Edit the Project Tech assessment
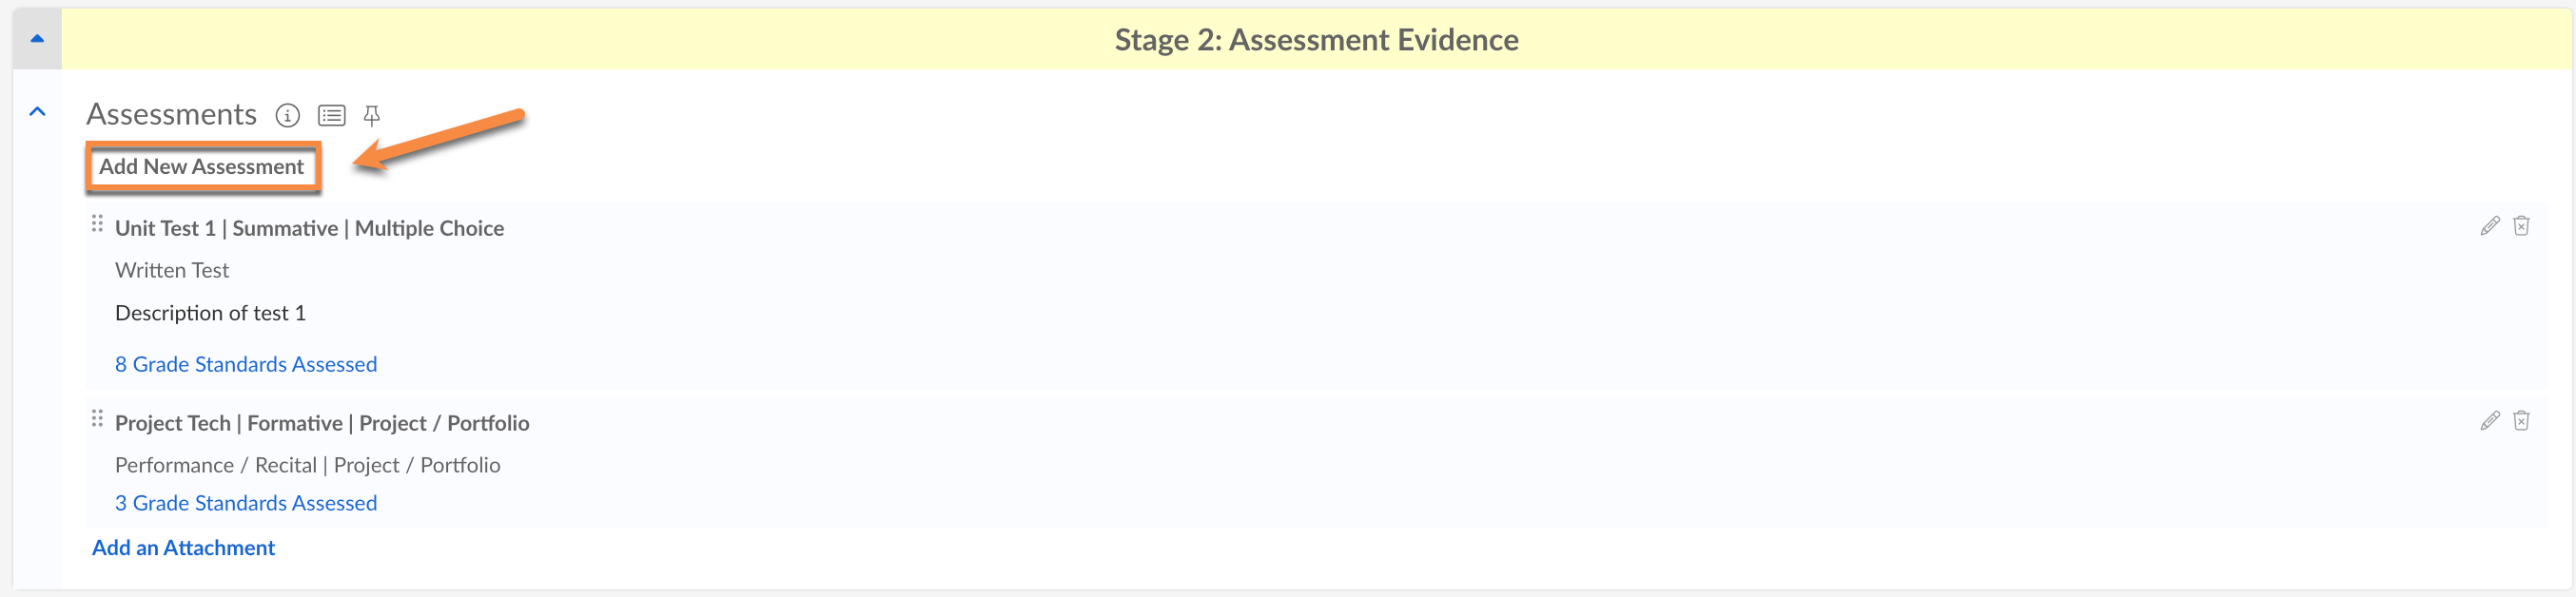Screen dimensions: 2576x597 (x=2489, y=421)
